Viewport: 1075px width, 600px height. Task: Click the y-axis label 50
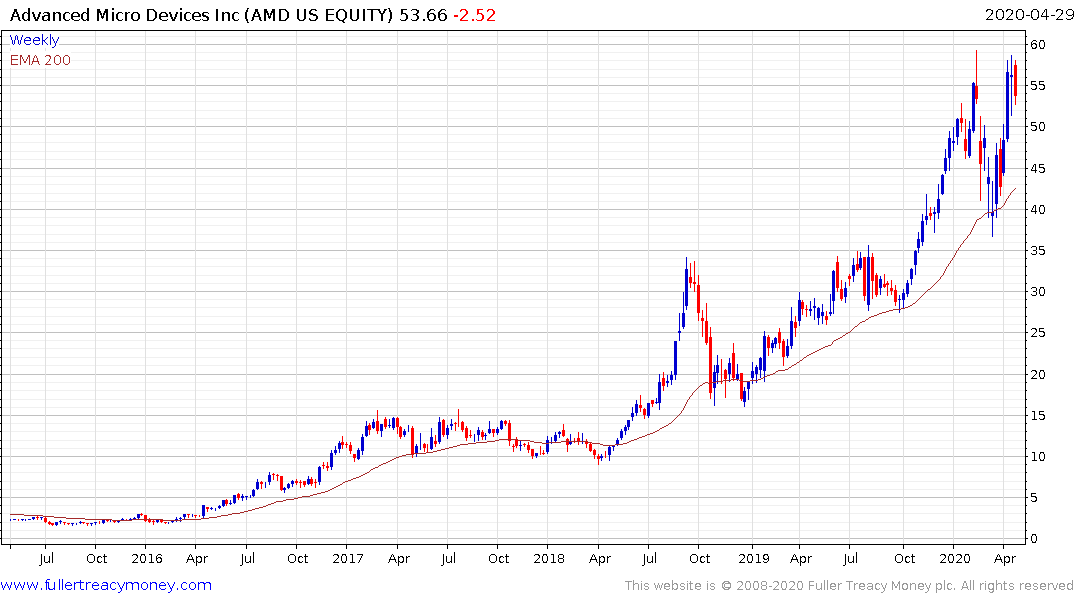[1037, 127]
